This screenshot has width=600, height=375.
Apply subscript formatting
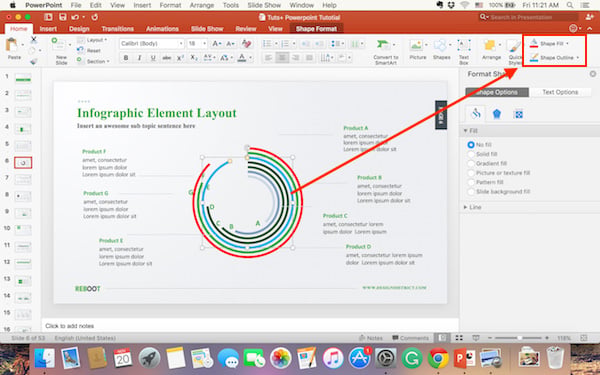pyautogui.click(x=194, y=58)
